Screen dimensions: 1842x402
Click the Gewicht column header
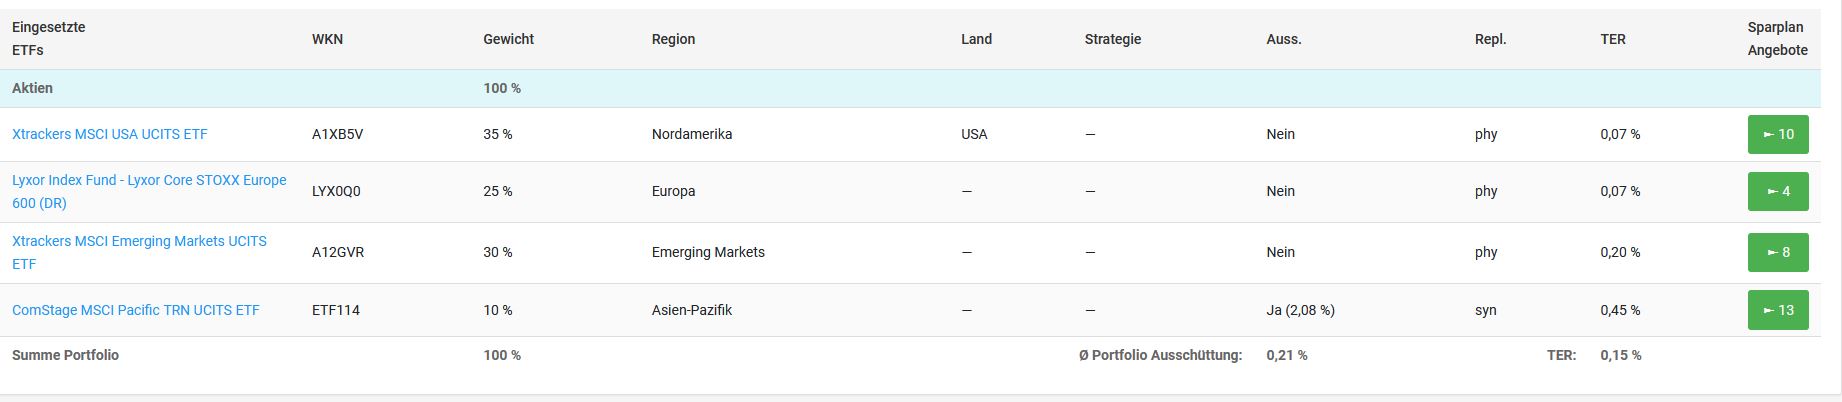point(508,39)
